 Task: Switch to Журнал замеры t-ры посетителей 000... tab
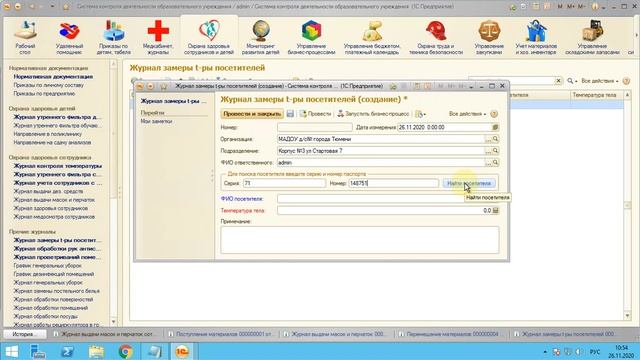(565, 334)
